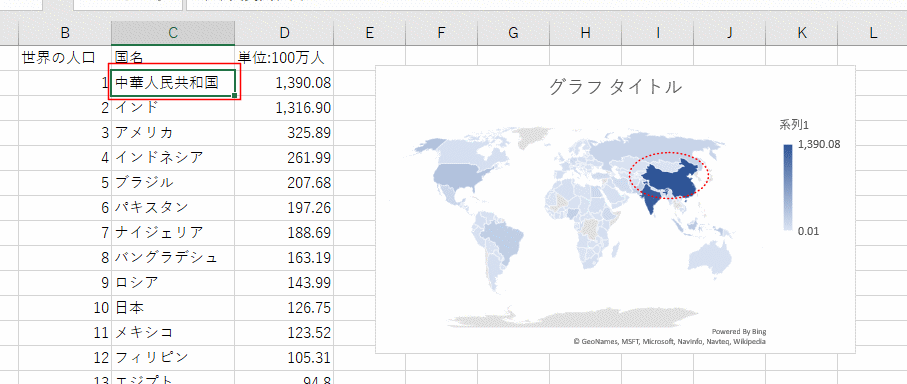Select column F header

coord(441,34)
